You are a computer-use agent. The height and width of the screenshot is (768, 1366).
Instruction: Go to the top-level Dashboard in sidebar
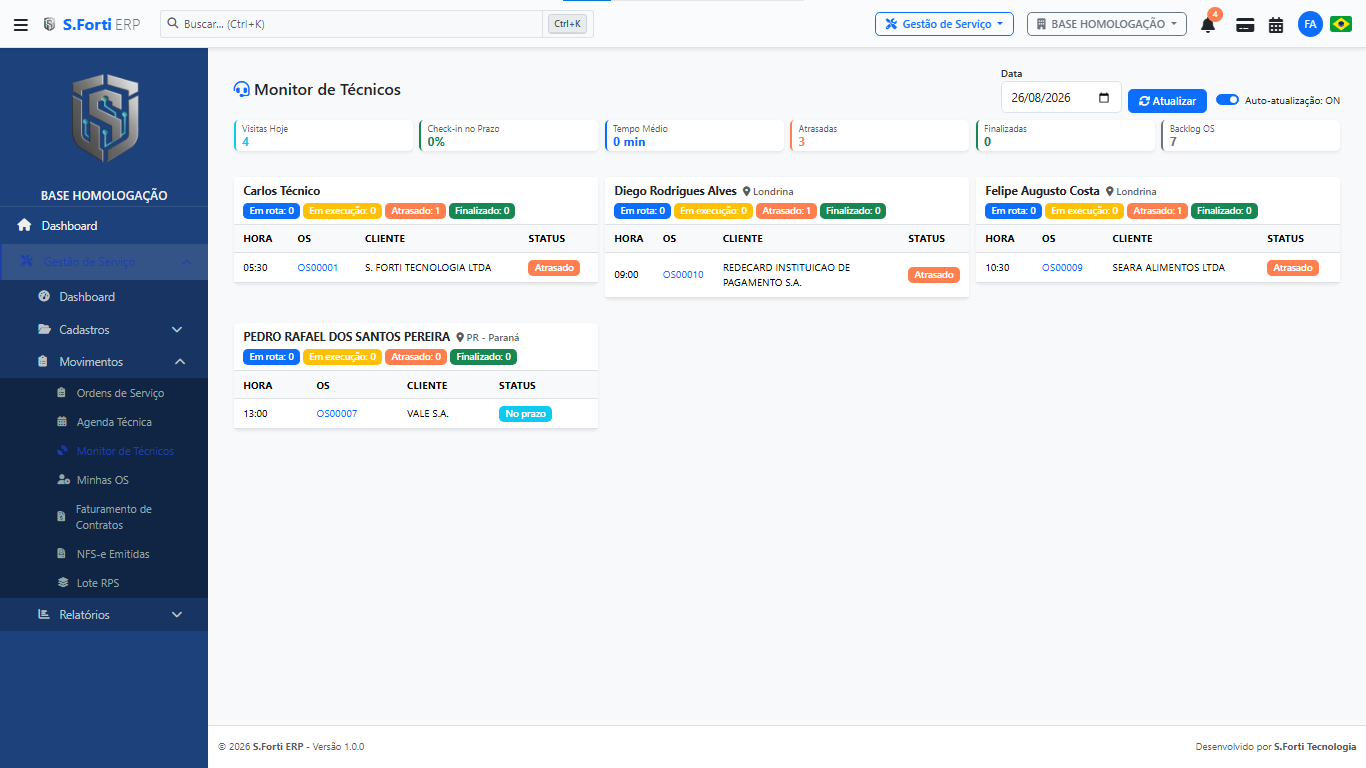click(x=104, y=225)
